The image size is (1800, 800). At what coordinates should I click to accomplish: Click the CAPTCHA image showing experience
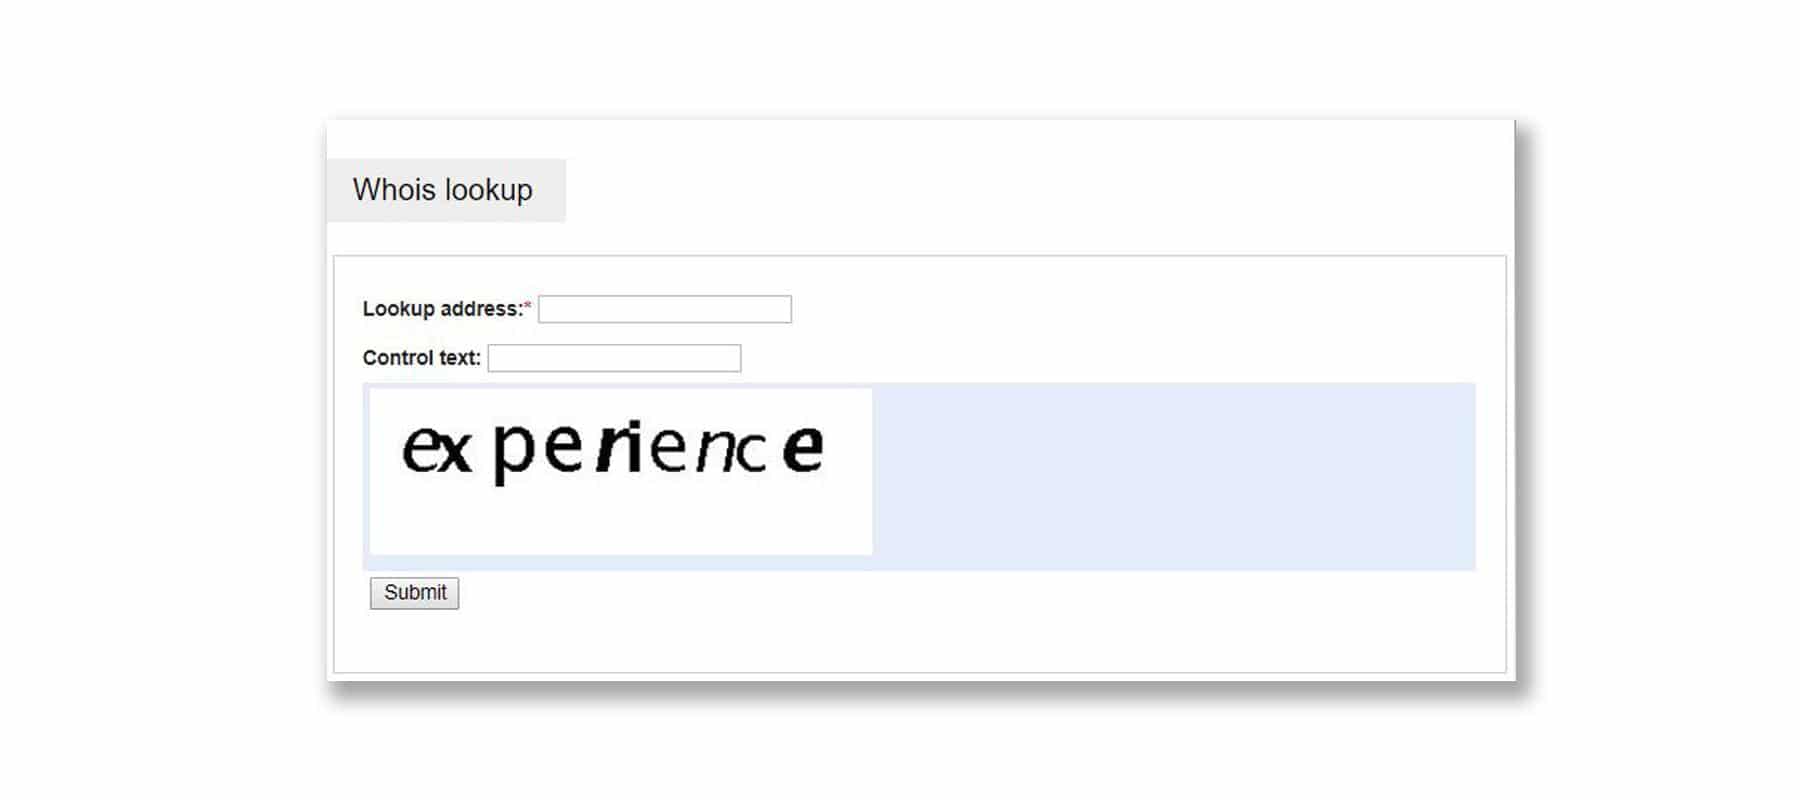[620, 468]
